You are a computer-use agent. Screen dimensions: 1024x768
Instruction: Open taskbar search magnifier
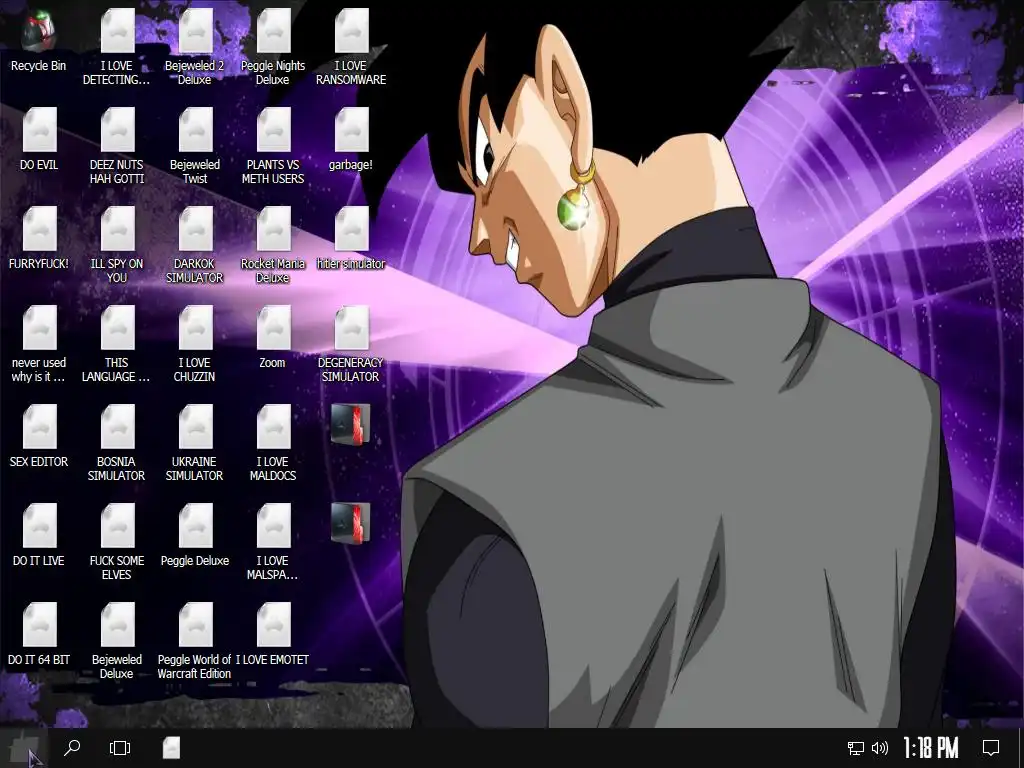tap(72, 748)
